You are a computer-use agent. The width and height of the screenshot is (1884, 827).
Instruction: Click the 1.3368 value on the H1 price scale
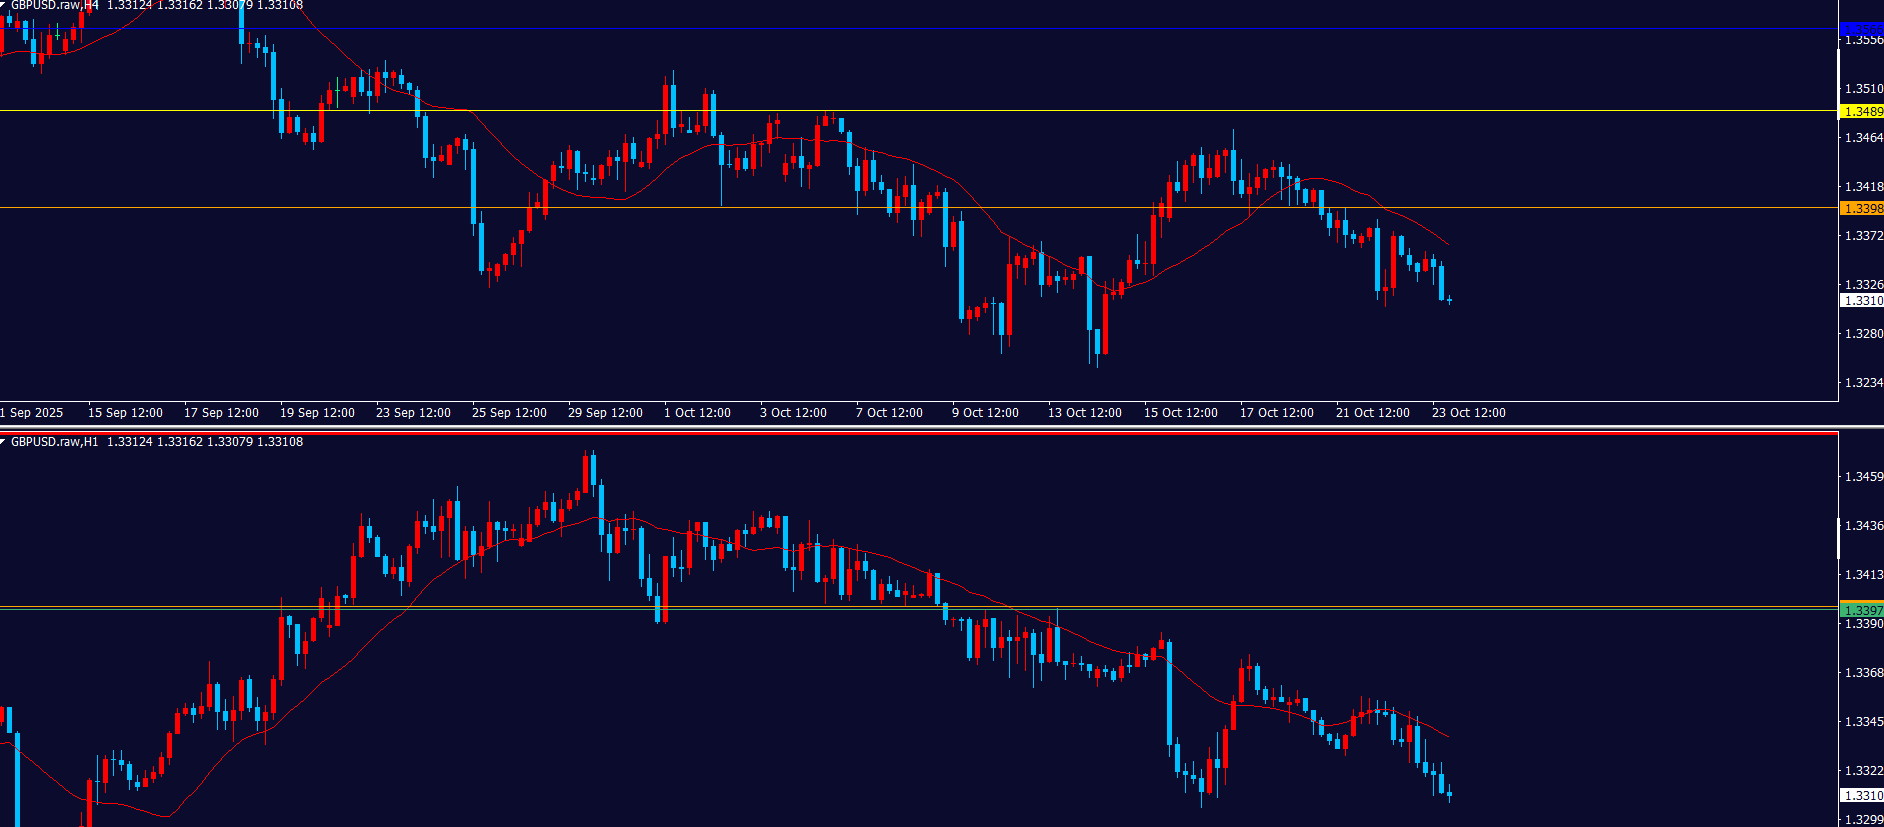click(x=1863, y=673)
